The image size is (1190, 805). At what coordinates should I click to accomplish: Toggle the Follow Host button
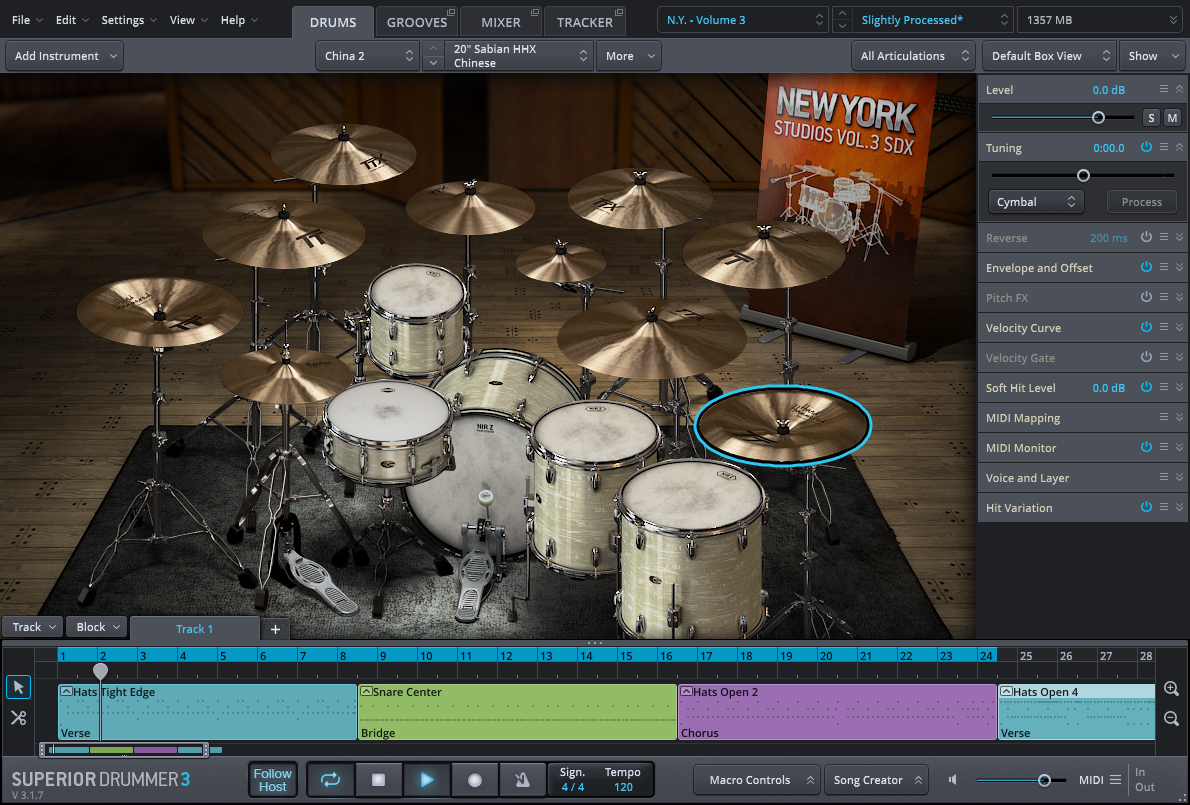point(272,780)
